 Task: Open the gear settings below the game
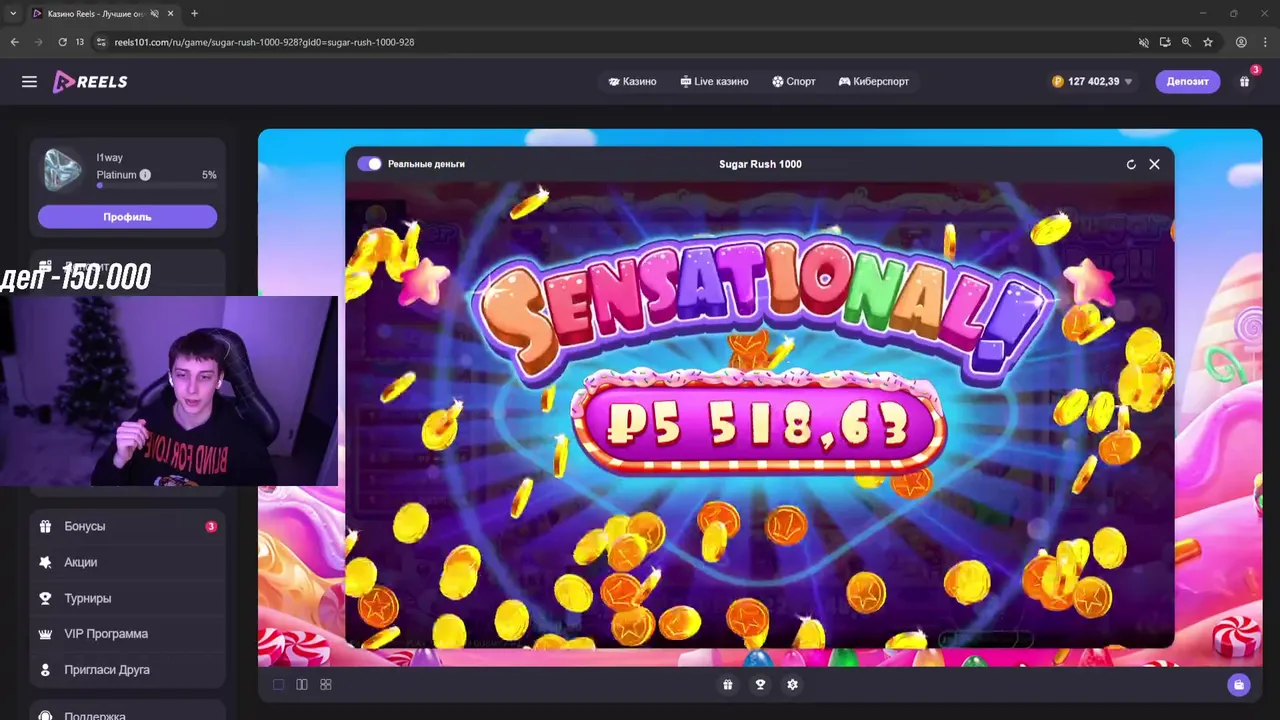click(x=792, y=684)
